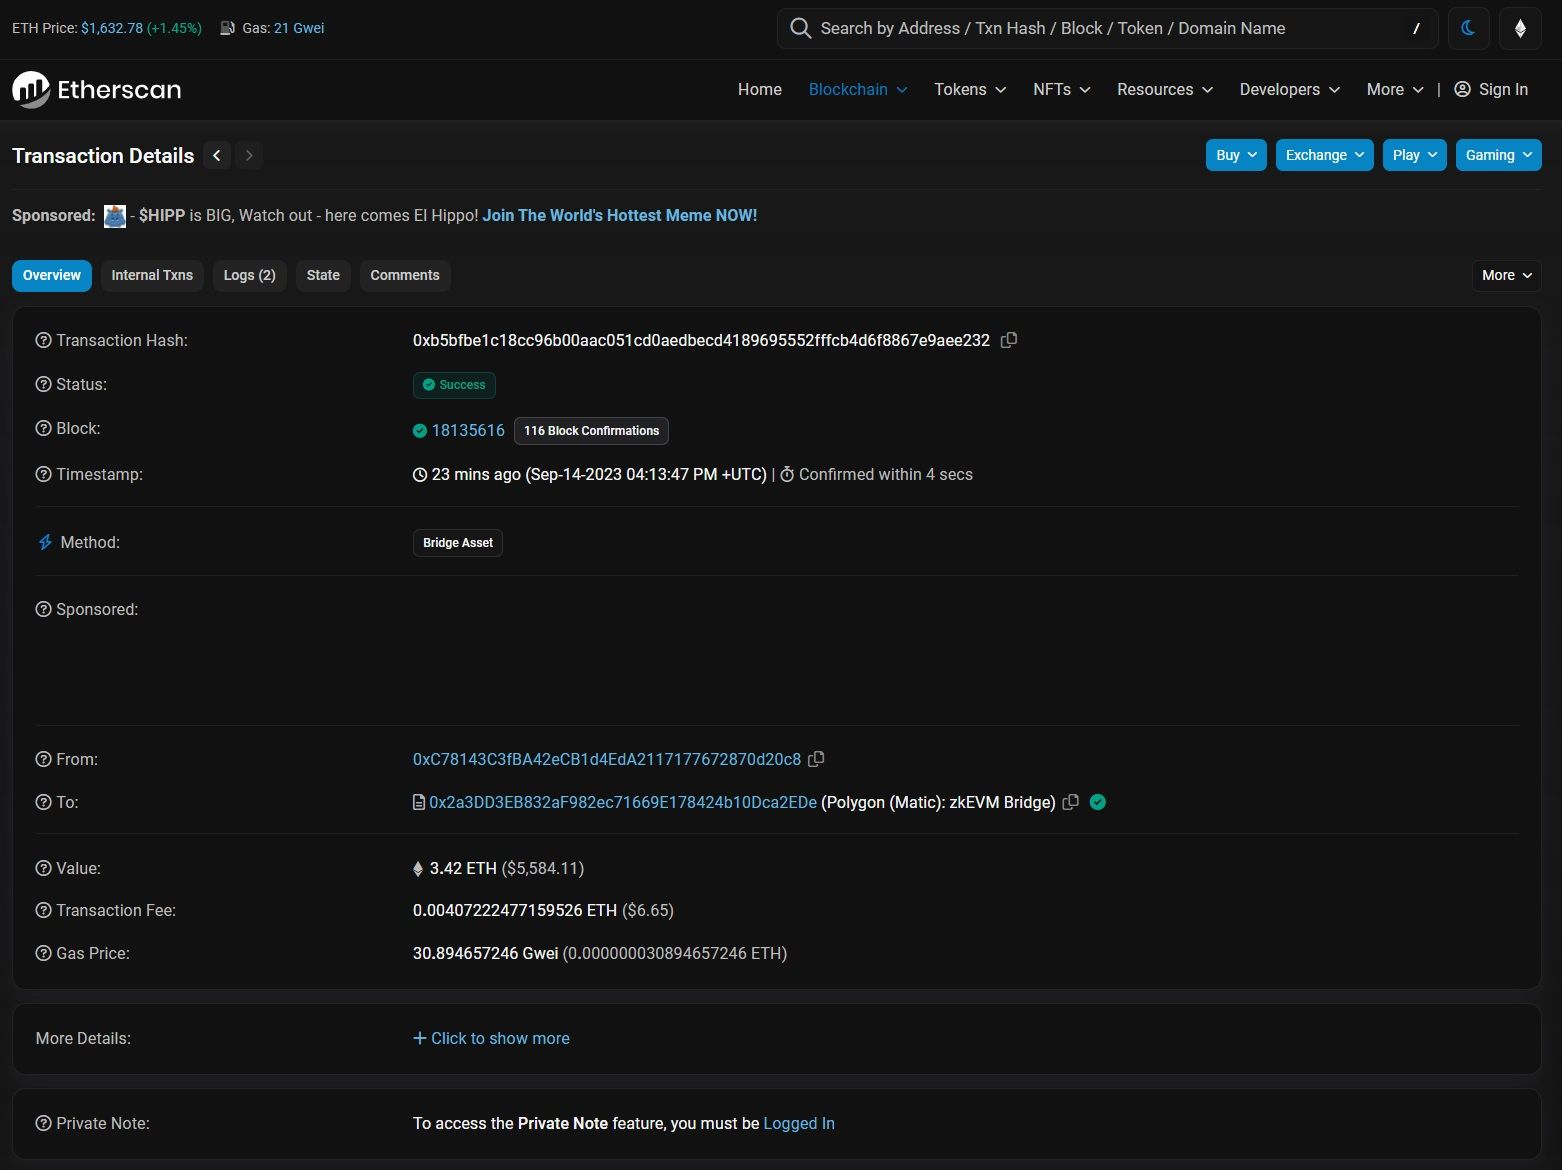The image size is (1562, 1170).
Task: Open the Logs (2) tab
Action: 249,275
